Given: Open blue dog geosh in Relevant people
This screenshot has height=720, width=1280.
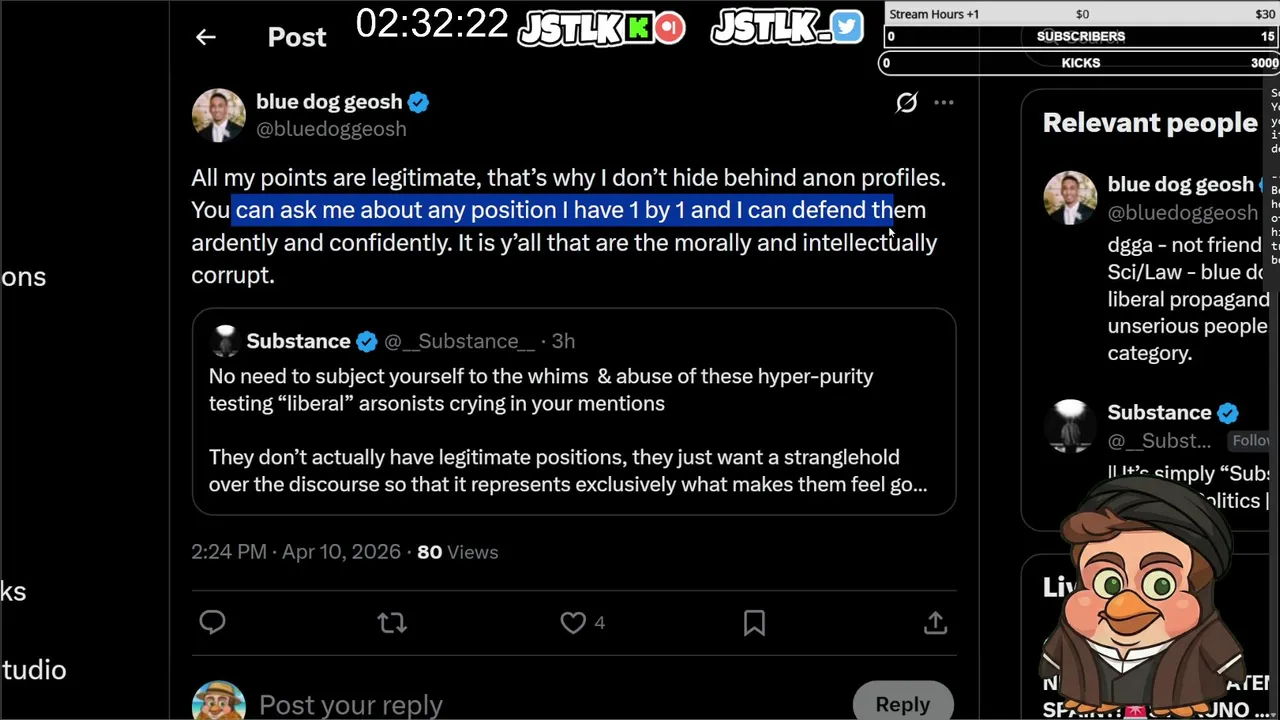Looking at the screenshot, I should pyautogui.click(x=1180, y=185).
